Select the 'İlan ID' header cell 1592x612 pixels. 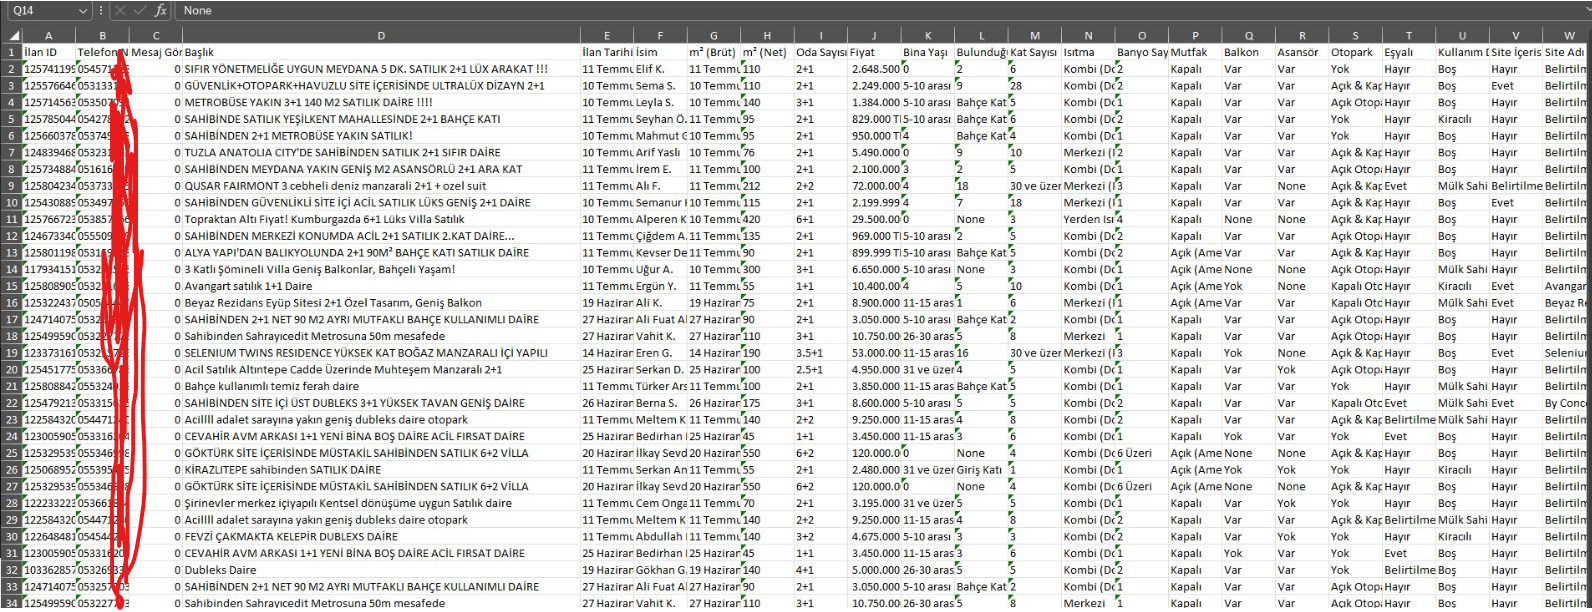50,52
